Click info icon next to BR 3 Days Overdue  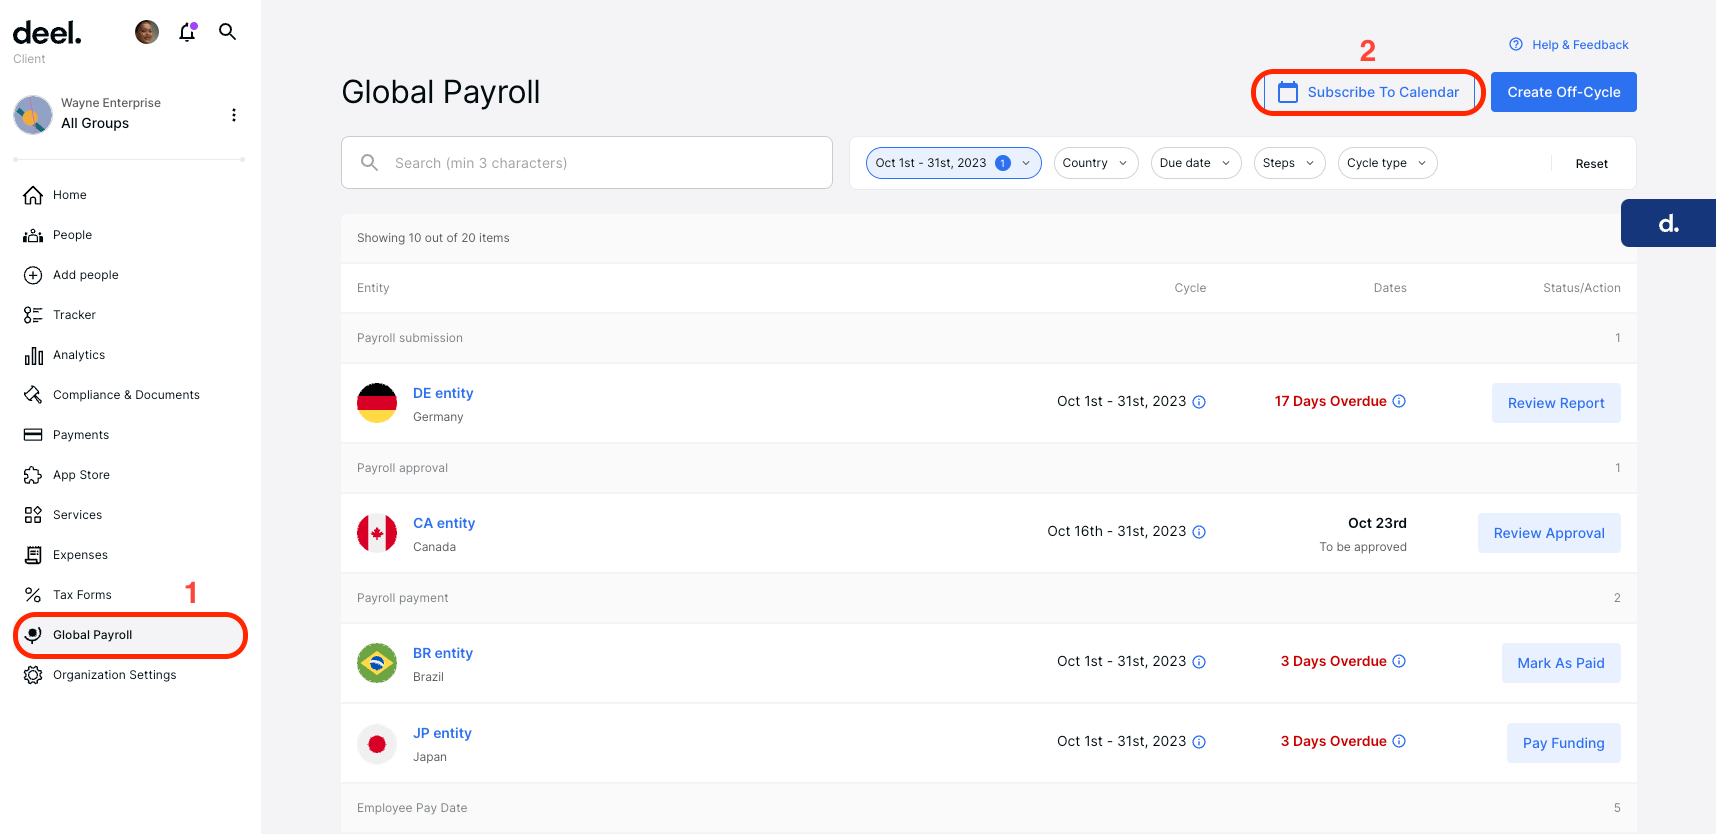(1399, 661)
